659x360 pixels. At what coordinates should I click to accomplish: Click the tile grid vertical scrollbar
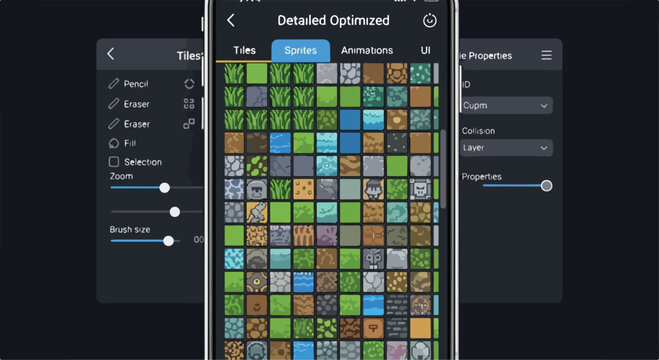[x=443, y=168]
